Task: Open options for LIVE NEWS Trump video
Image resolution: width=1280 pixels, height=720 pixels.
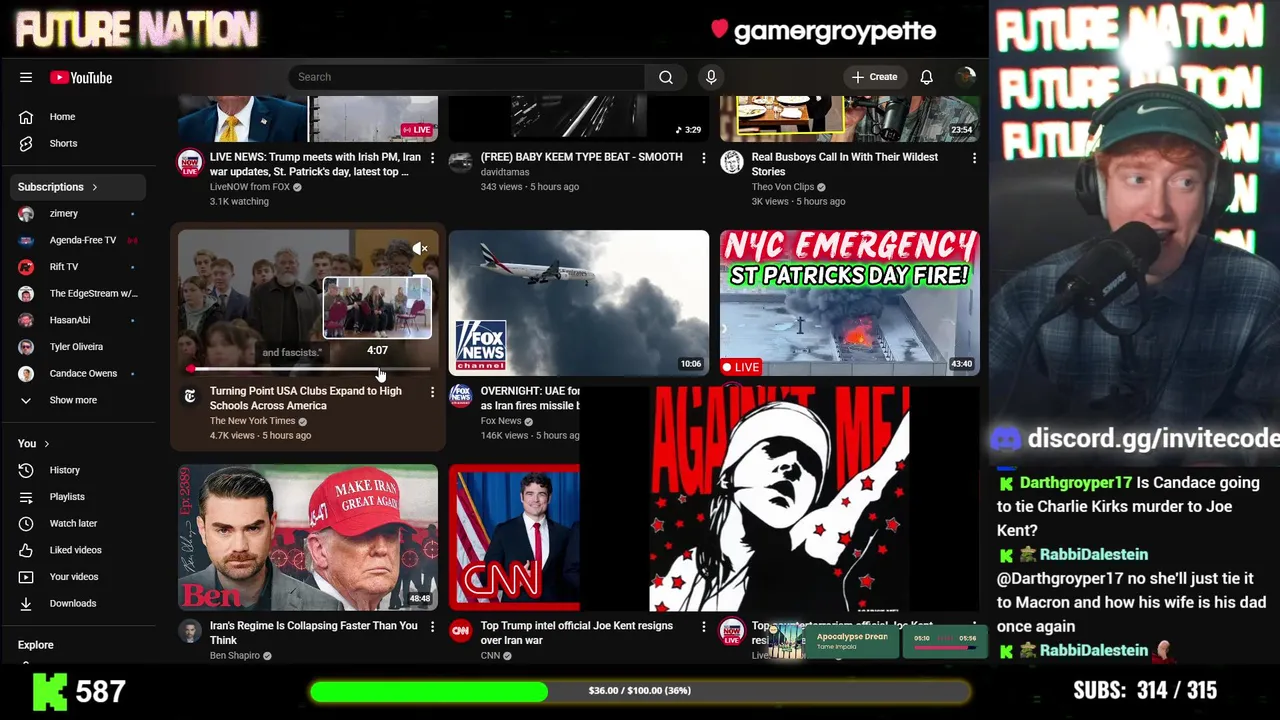Action: click(432, 158)
